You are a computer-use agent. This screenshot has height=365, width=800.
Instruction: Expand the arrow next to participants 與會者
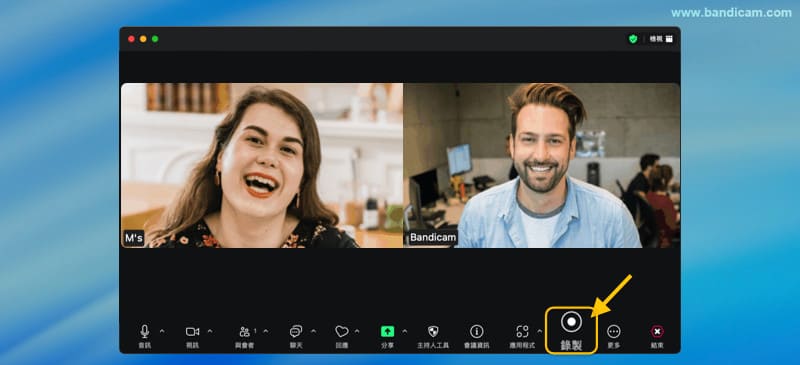coord(266,331)
